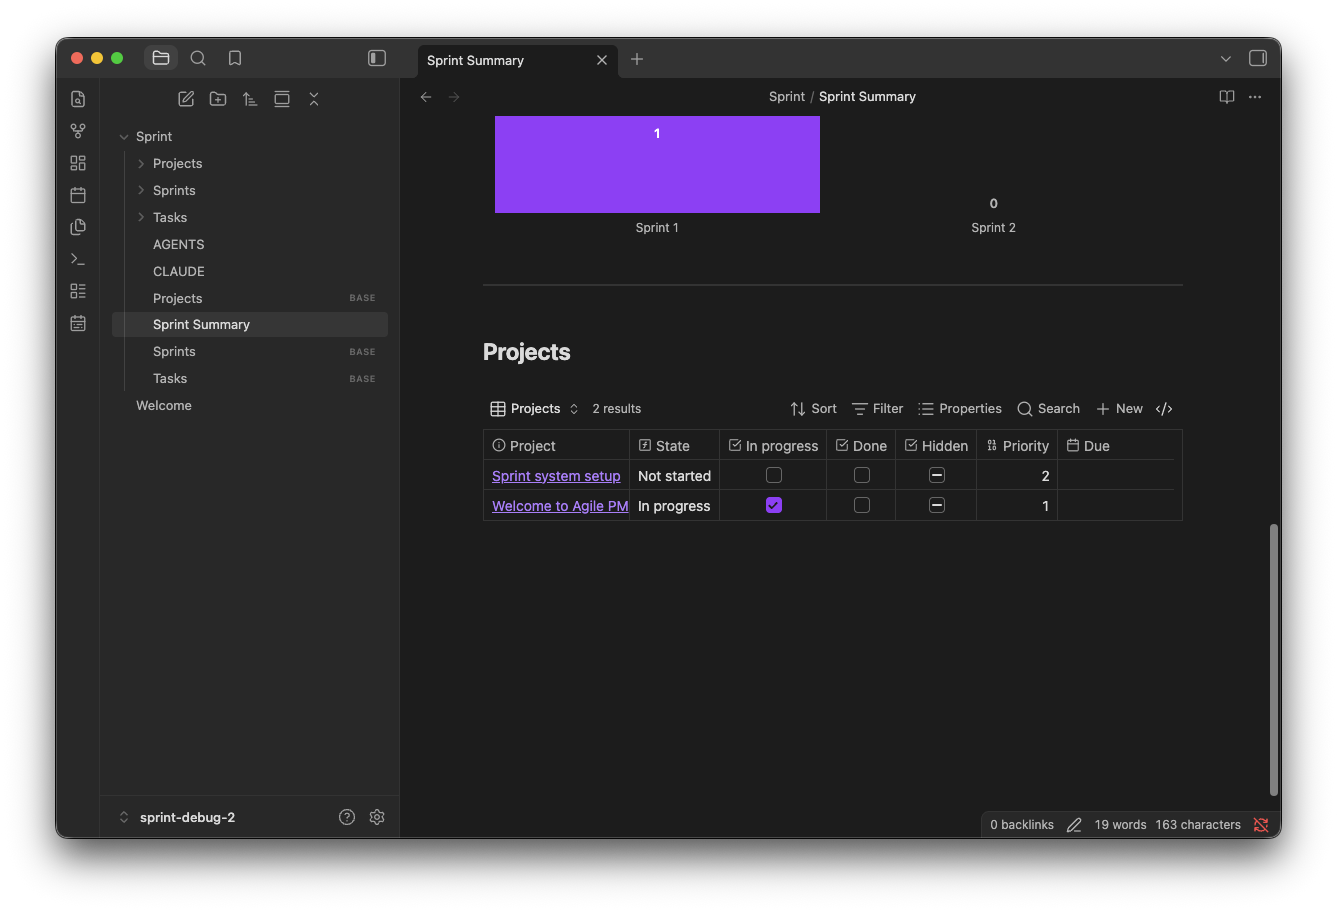
Task: Open settings gear icon
Action: point(377,817)
